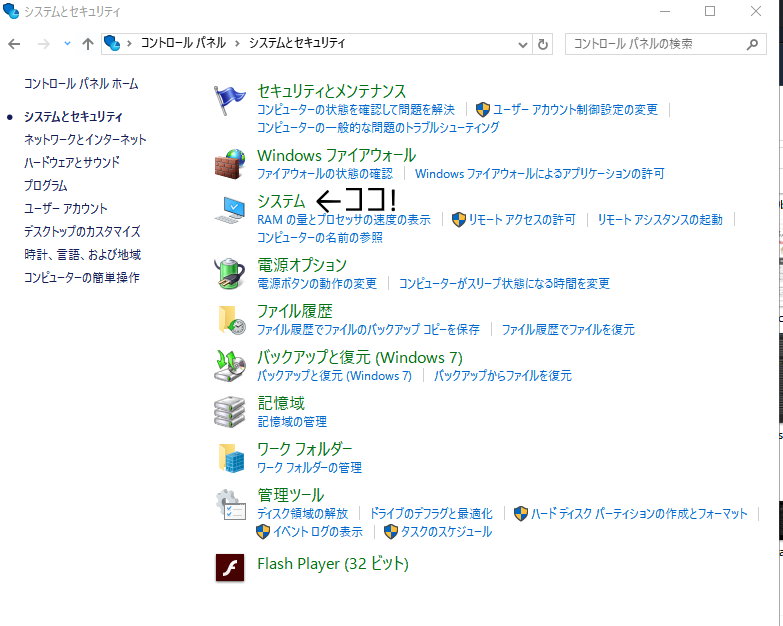This screenshot has width=783, height=626.
Task: Open ハードウェアとサウンド category
Action: pyautogui.click(x=72, y=162)
